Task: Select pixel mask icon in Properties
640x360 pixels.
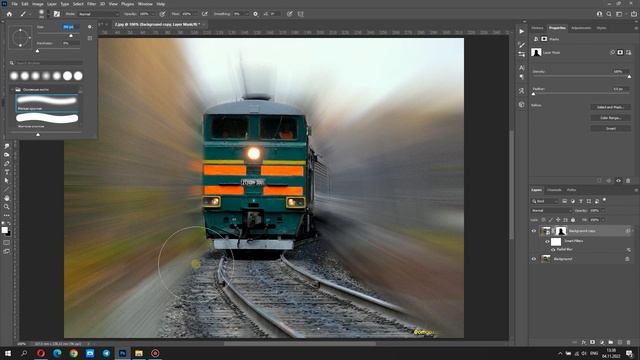Action: point(620,52)
